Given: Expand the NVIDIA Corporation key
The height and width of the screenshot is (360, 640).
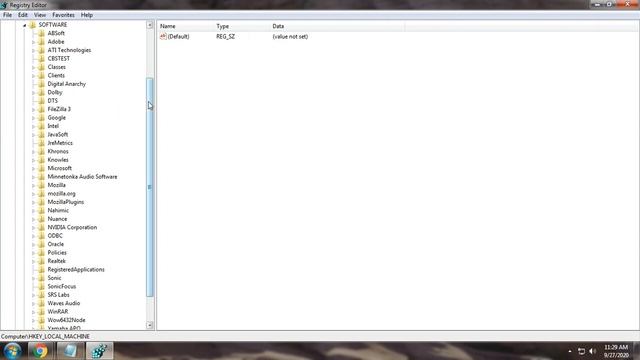Looking at the screenshot, I should (x=33, y=228).
